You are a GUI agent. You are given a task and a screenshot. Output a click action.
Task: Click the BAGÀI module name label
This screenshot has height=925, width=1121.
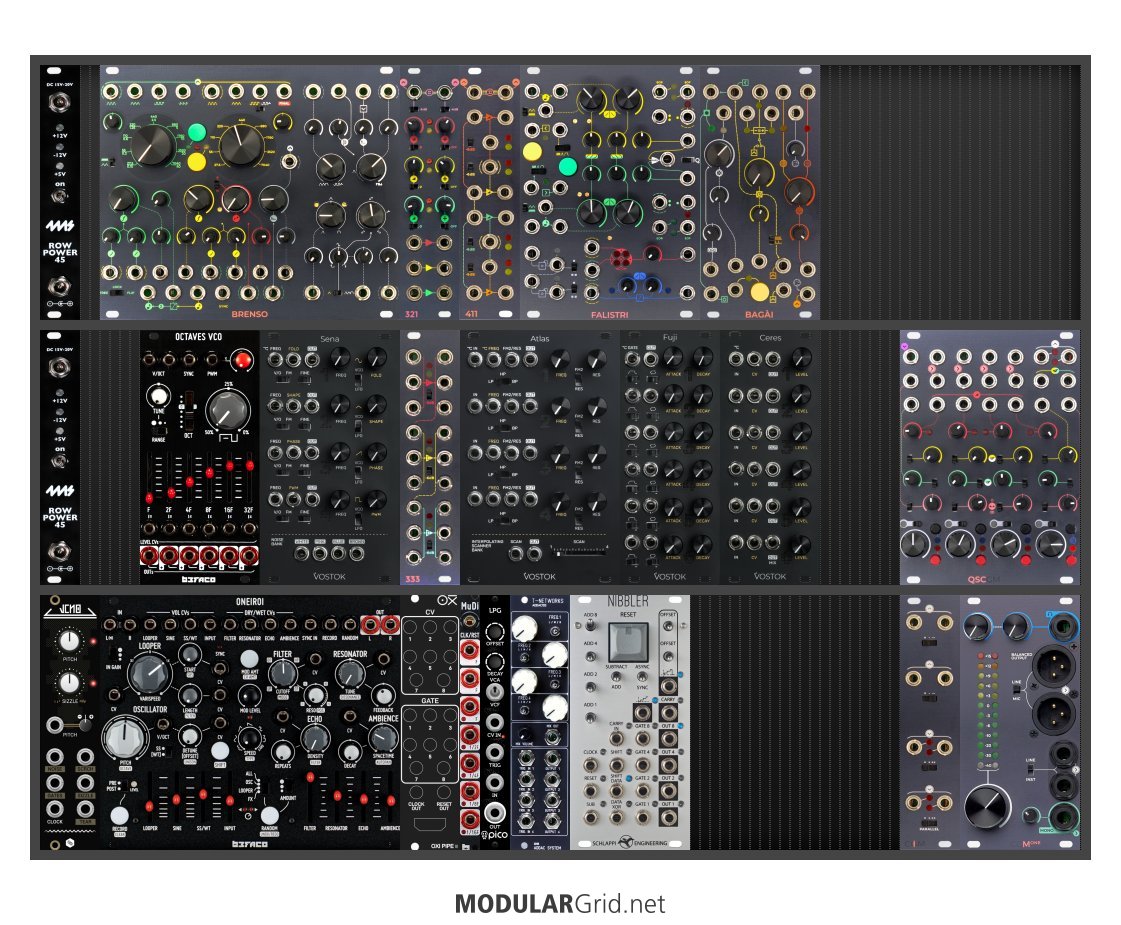759,315
